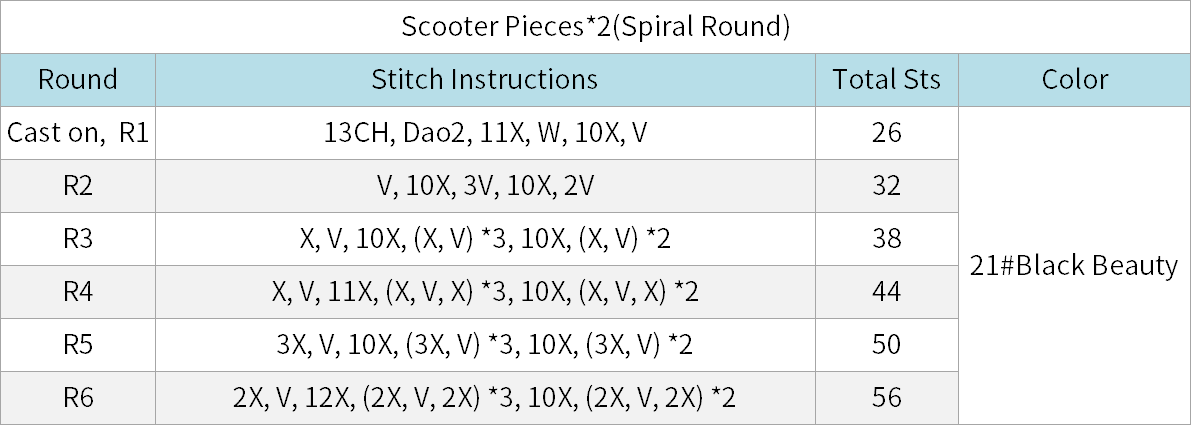Select the Color column header
This screenshot has width=1191, height=425.
(x=1075, y=80)
